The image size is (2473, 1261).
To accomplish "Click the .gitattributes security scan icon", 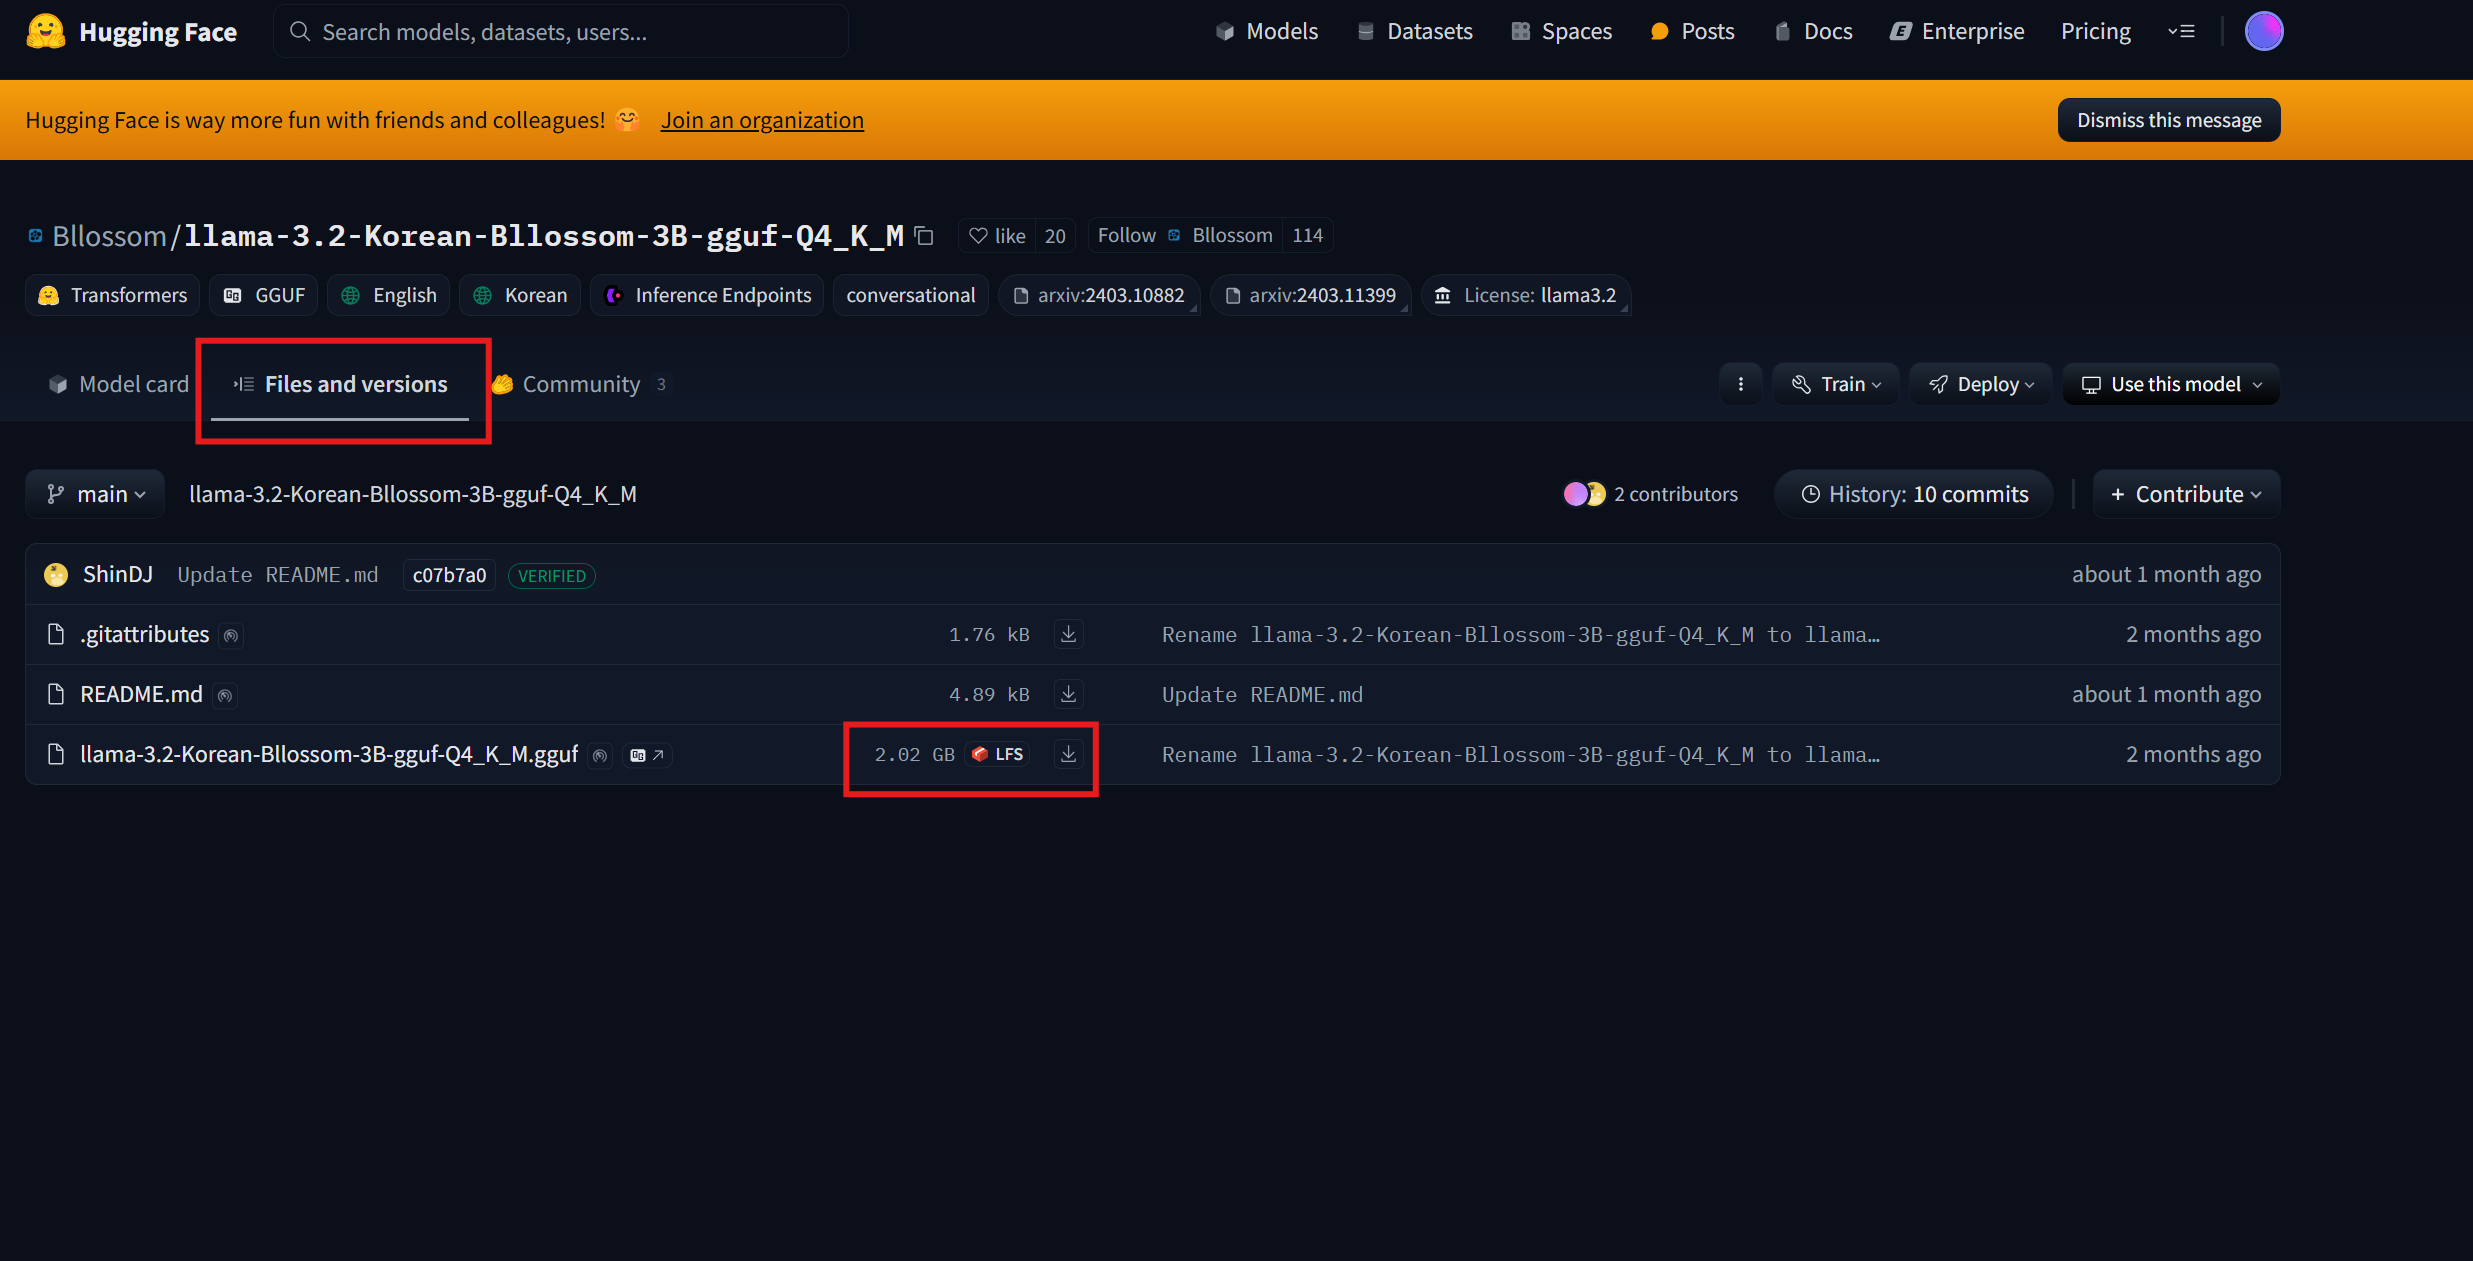I will pos(231,636).
